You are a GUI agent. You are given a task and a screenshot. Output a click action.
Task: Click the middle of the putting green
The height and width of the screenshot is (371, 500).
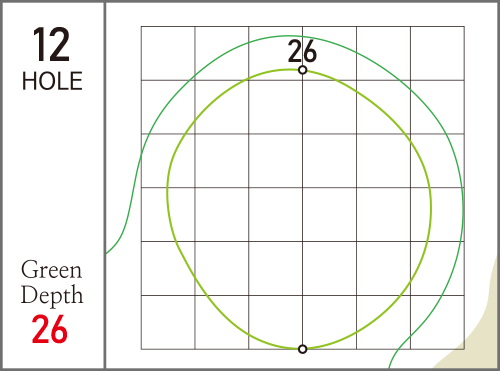[299, 209]
